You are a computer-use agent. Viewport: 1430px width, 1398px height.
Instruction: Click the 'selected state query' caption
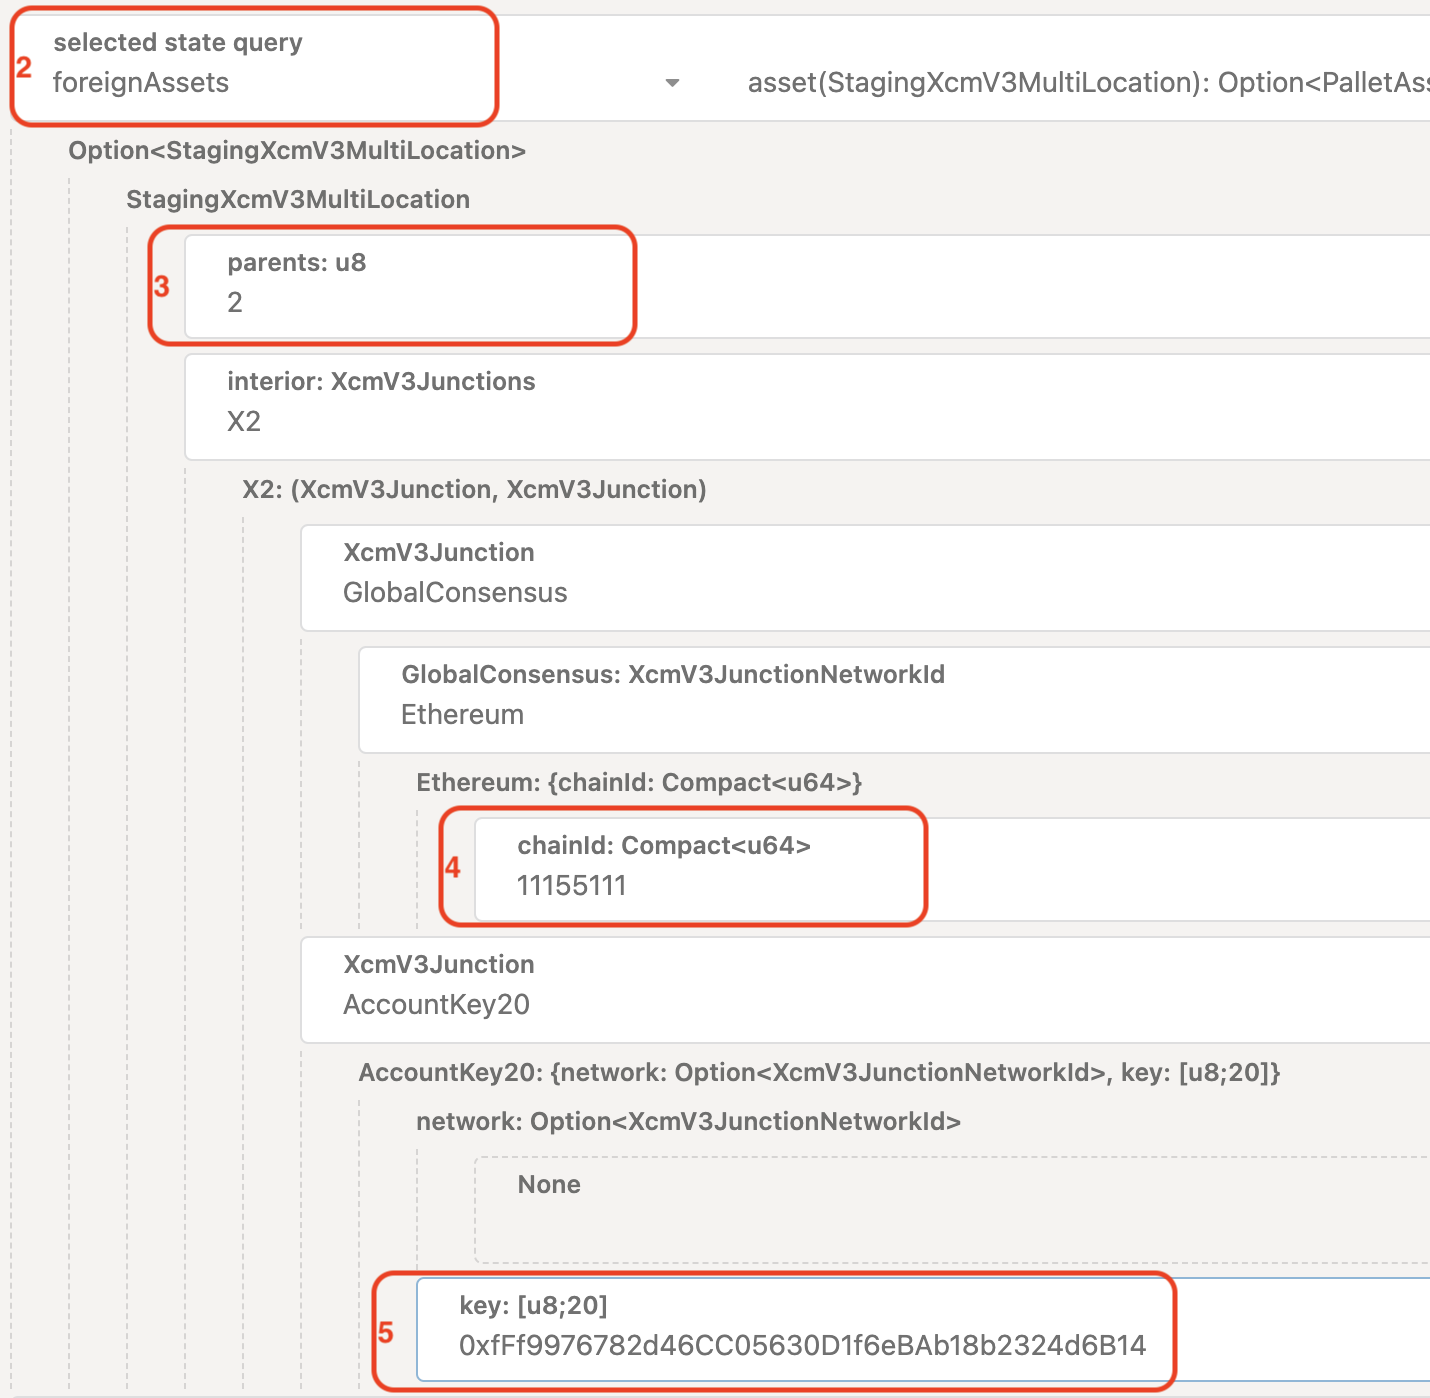click(x=178, y=42)
